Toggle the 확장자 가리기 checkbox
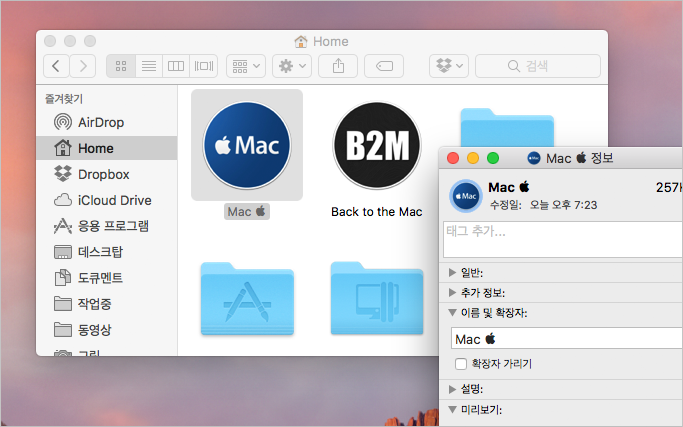The height and width of the screenshot is (427, 683). (461, 364)
